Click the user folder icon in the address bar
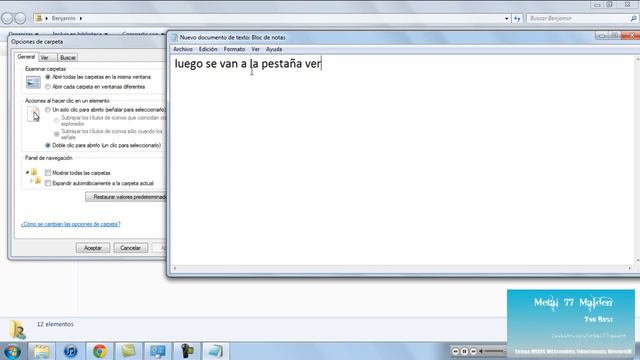 (x=39, y=18)
